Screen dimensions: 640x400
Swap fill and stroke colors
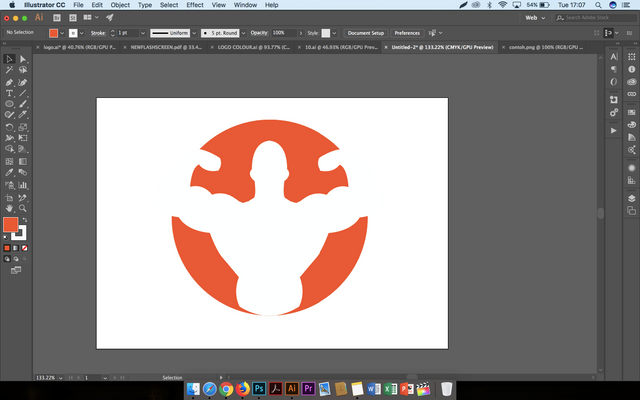pyautogui.click(x=24, y=220)
